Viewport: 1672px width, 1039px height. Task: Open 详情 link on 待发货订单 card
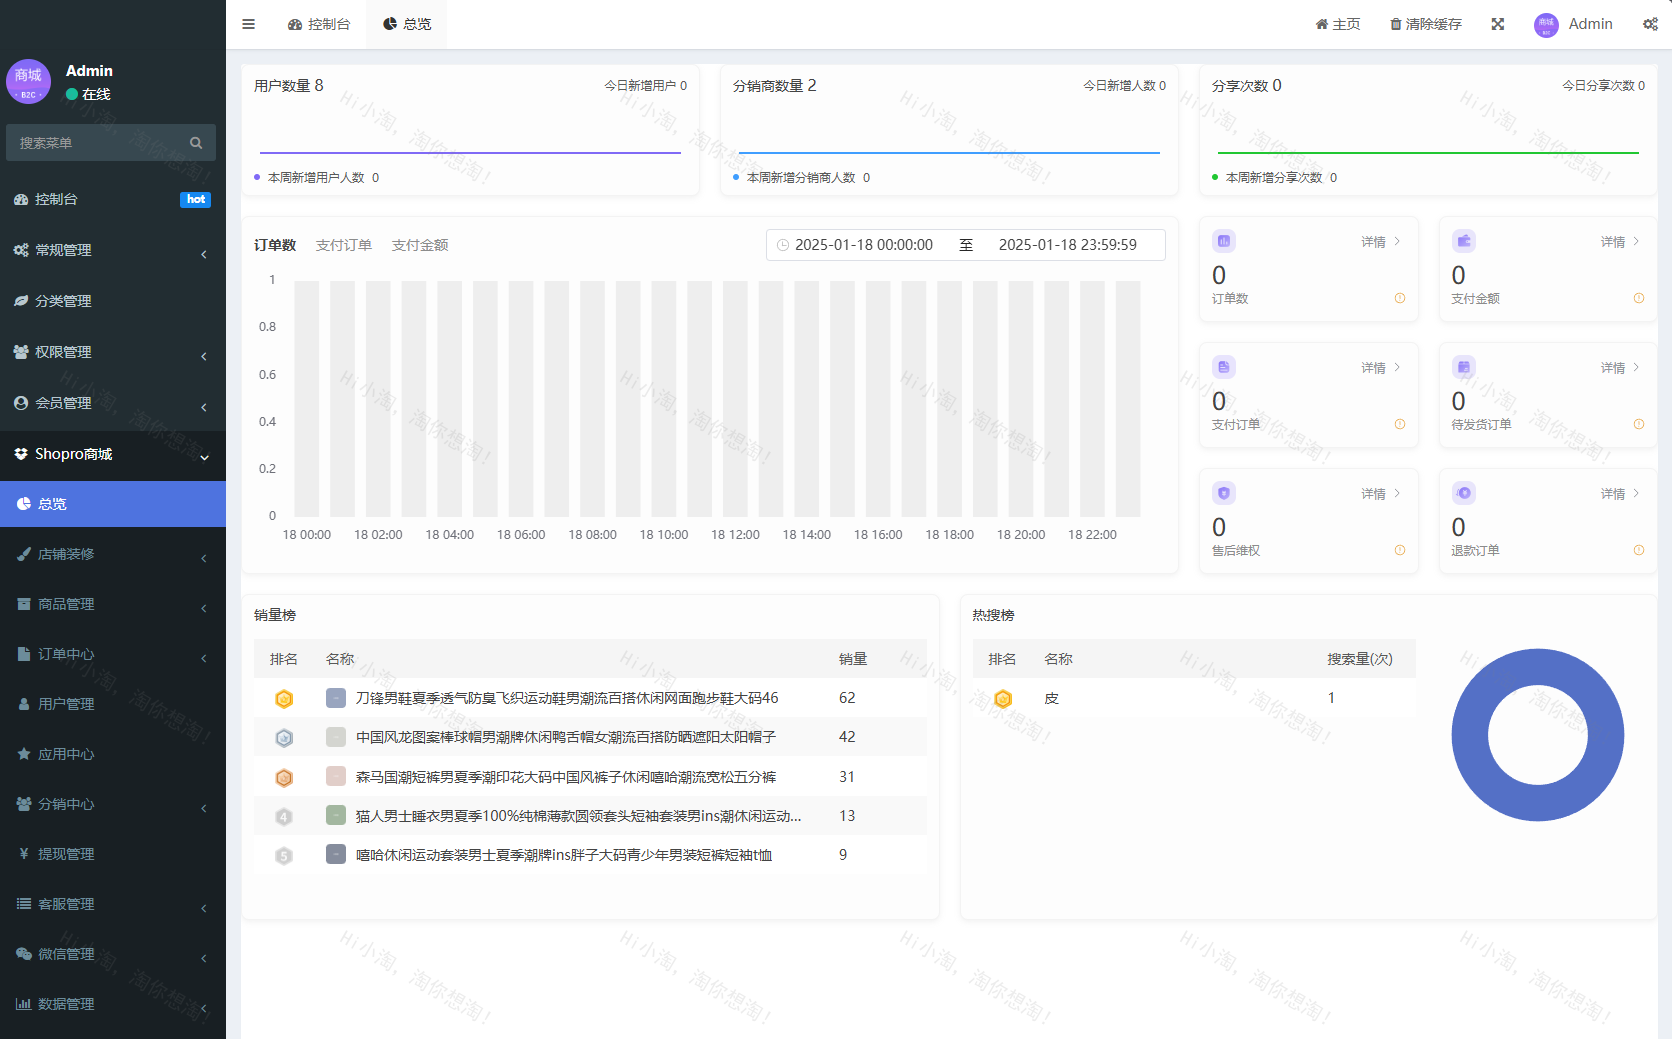[x=1620, y=368]
